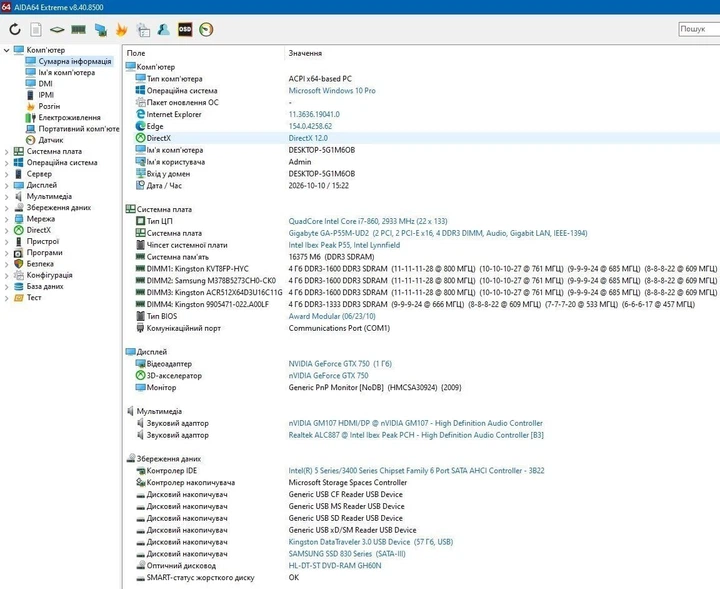
Task: Start the stability test flame icon
Action: click(x=121, y=30)
